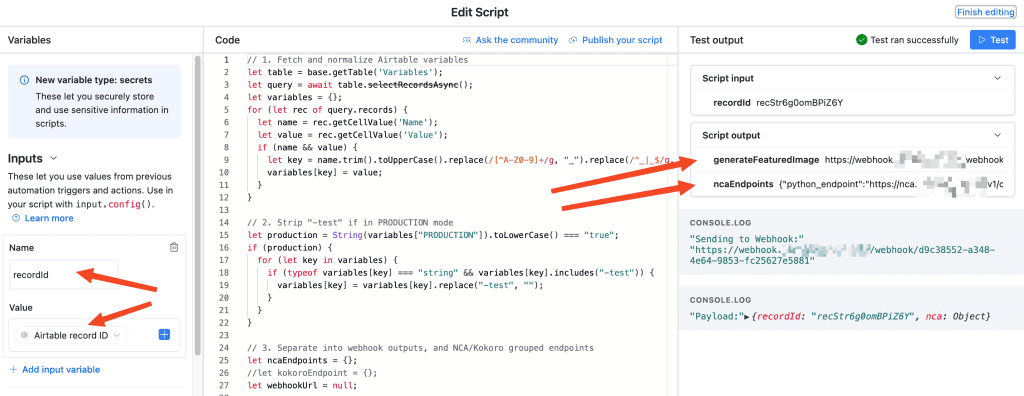Open Publish your script link
The image size is (1024, 396).
622,40
